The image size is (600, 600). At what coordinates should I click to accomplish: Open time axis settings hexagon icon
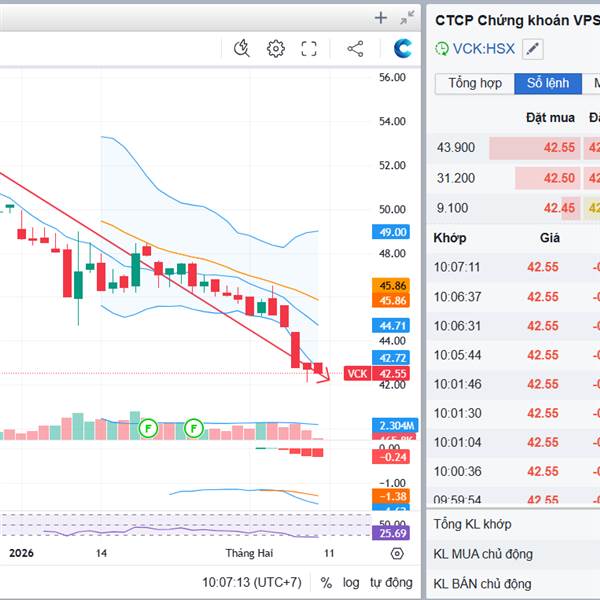click(x=397, y=553)
